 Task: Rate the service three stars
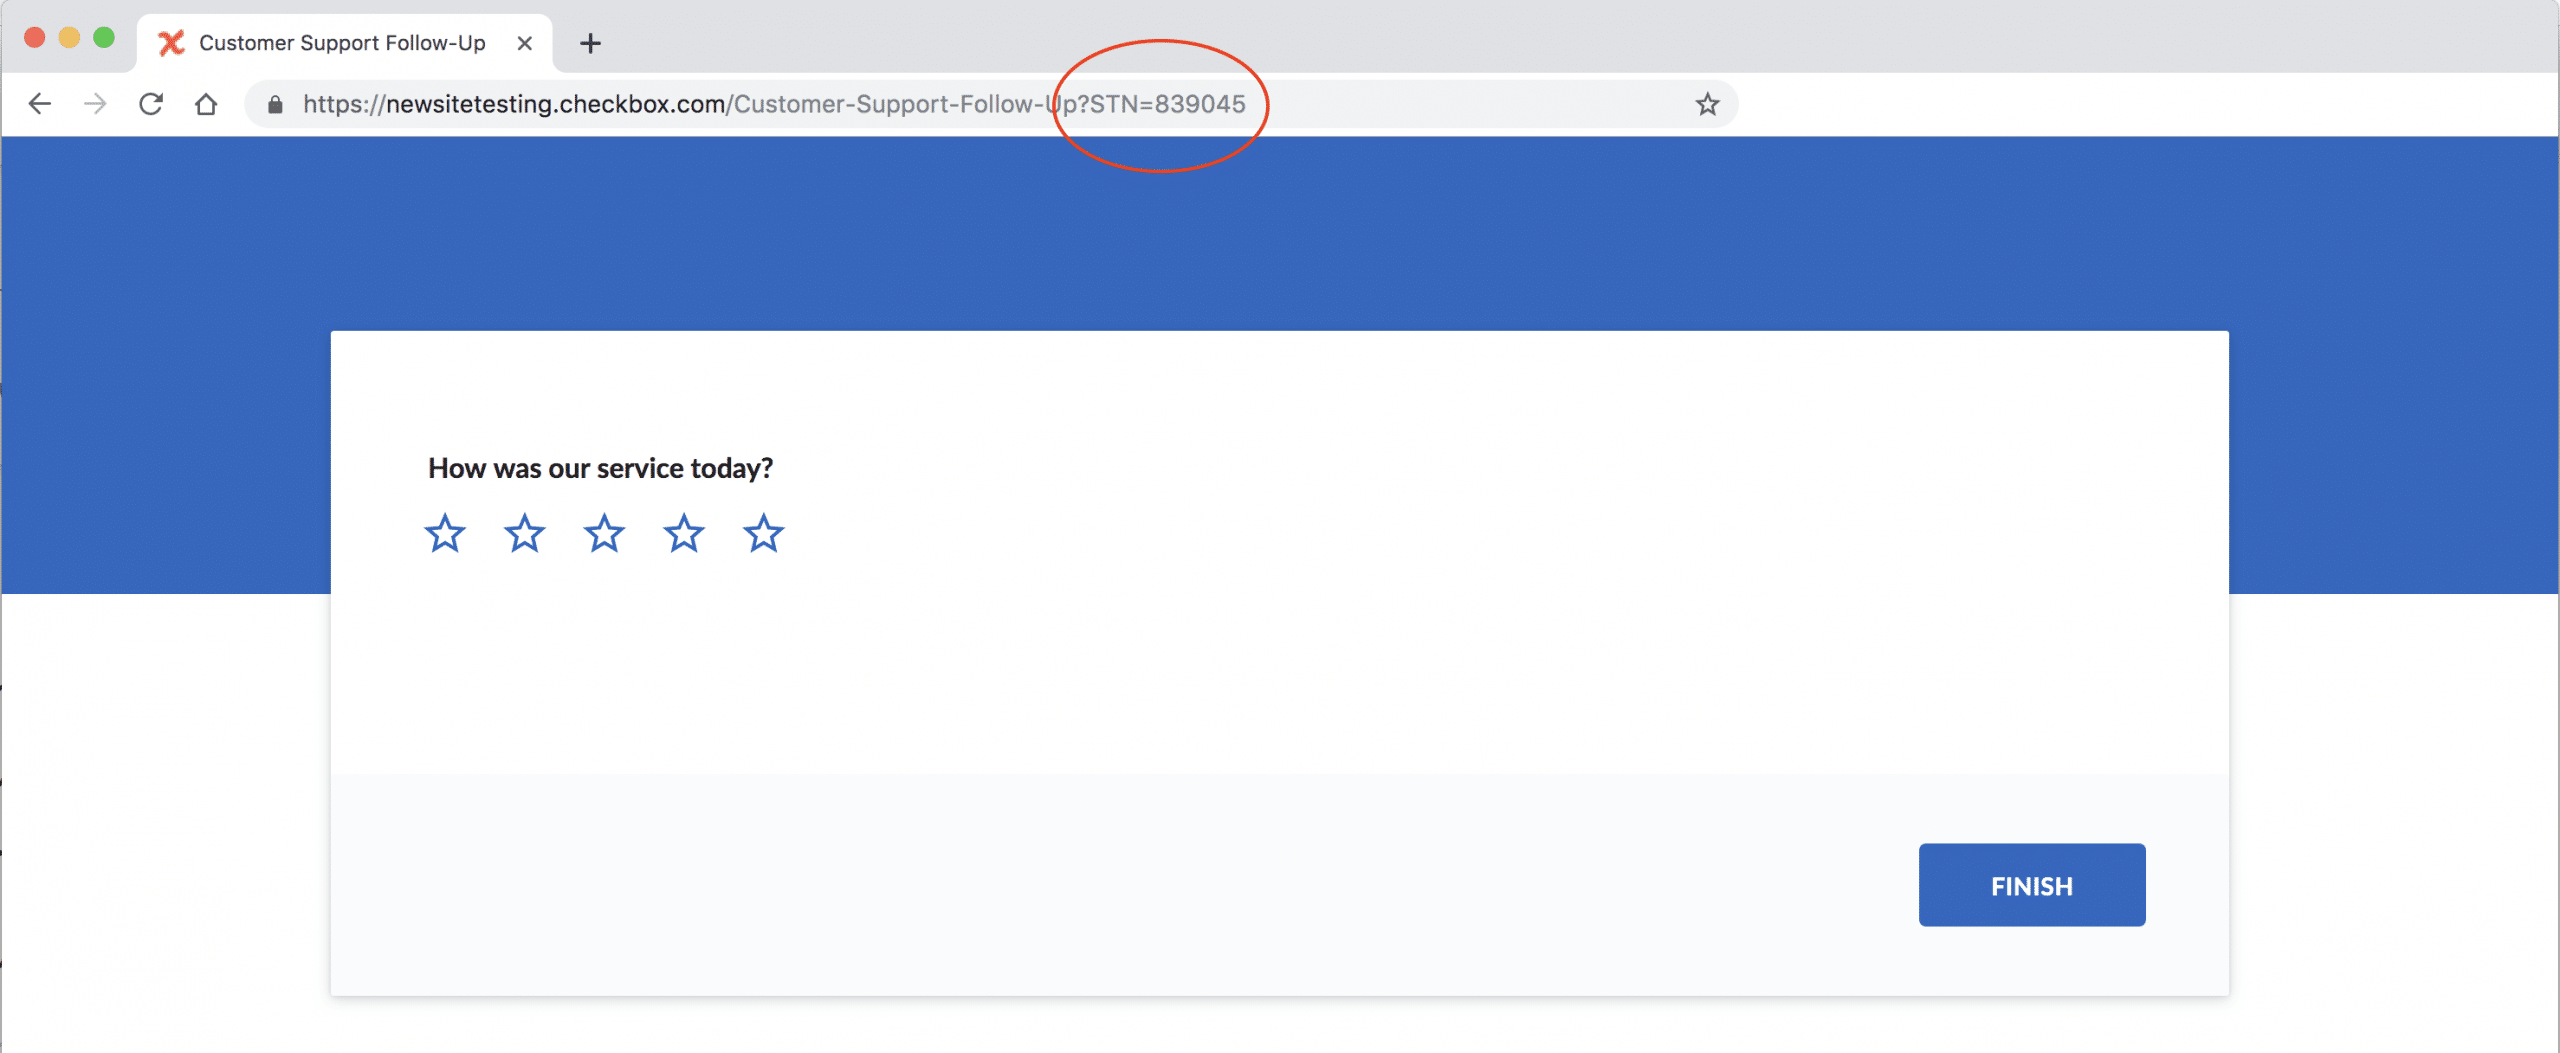604,533
